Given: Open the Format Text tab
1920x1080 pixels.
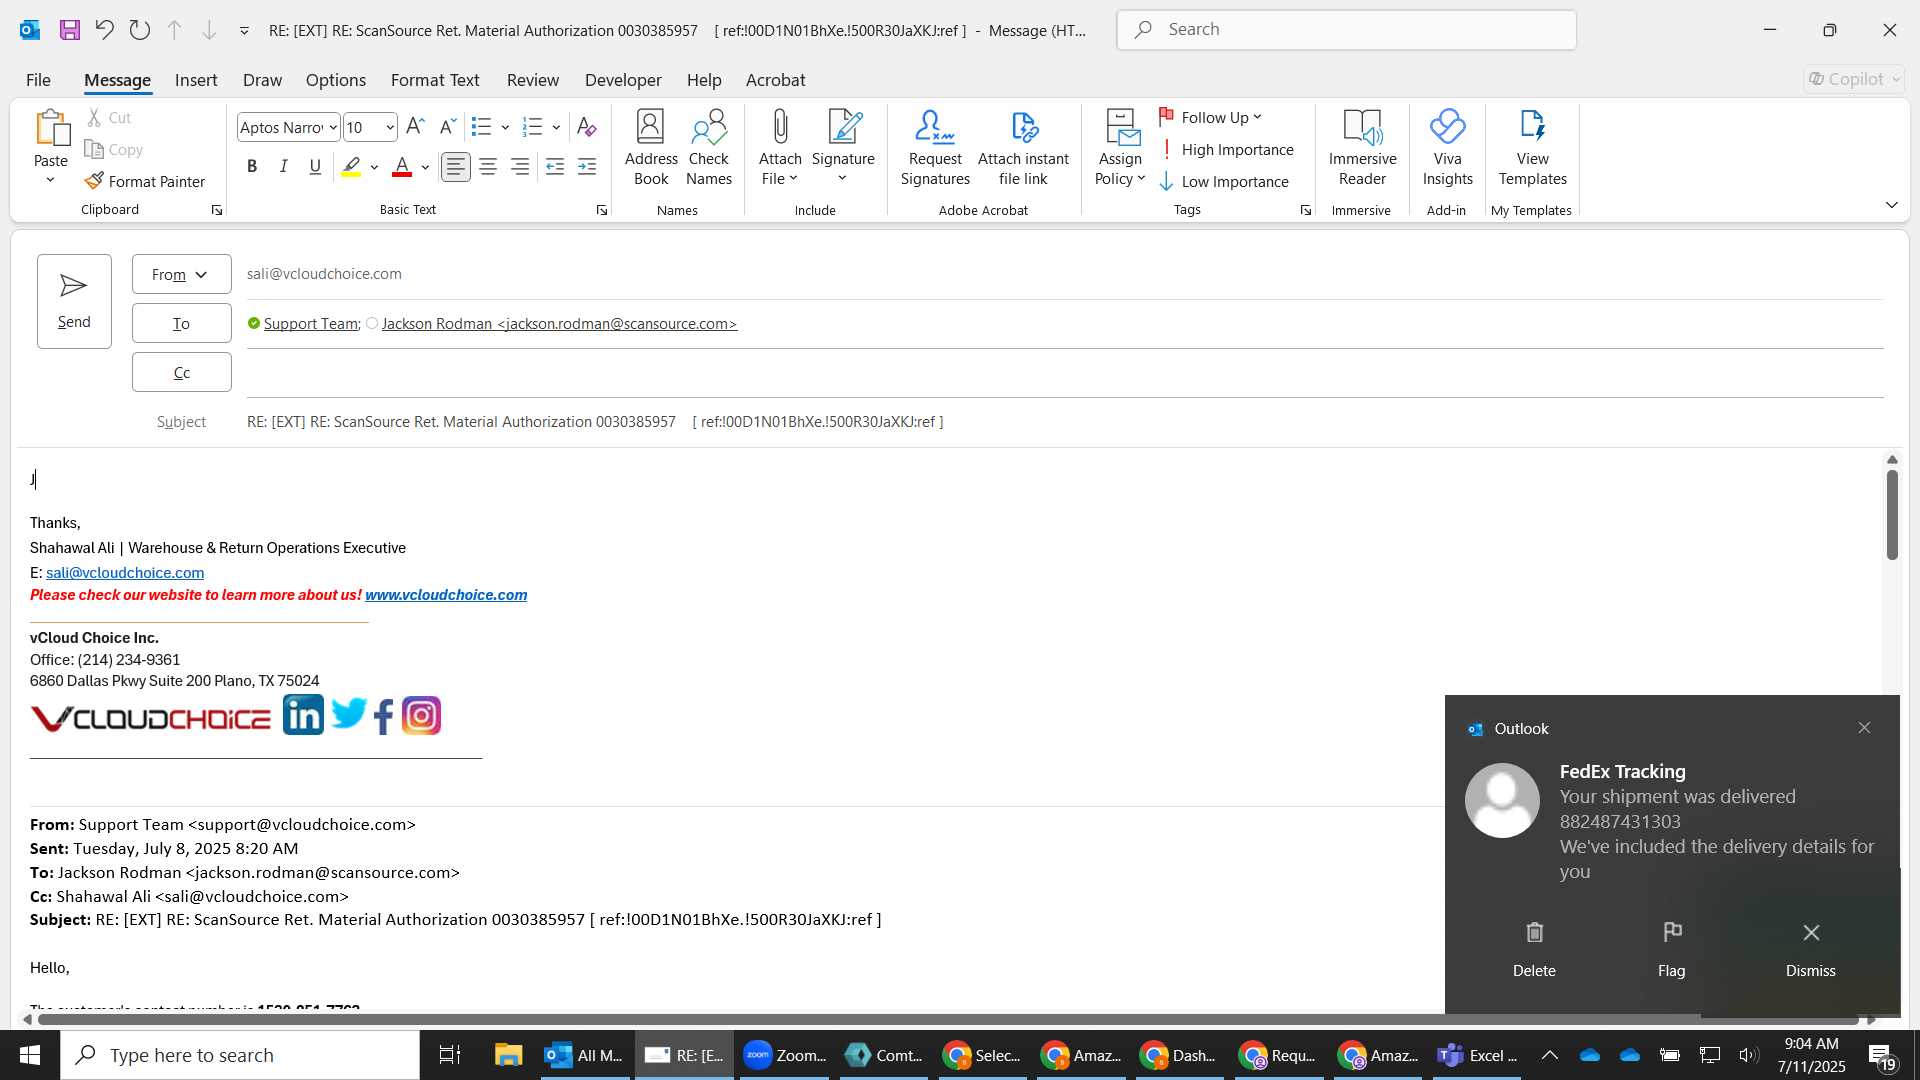Looking at the screenshot, I should tap(435, 80).
